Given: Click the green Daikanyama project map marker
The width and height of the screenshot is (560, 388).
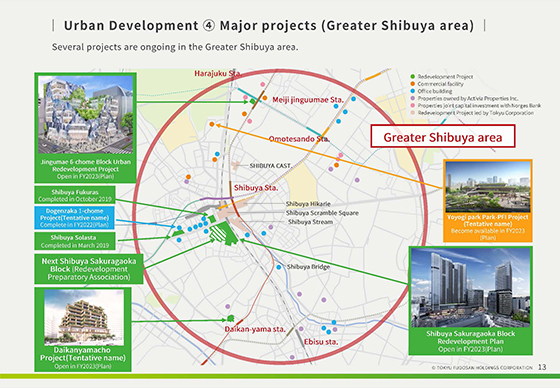Looking at the screenshot, I should [x=230, y=318].
